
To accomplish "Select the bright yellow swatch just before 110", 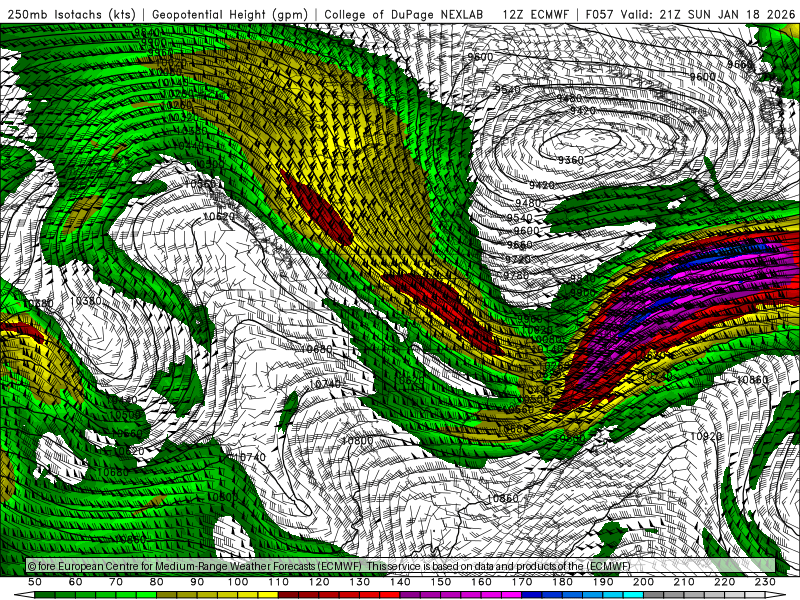I will 268,595.
